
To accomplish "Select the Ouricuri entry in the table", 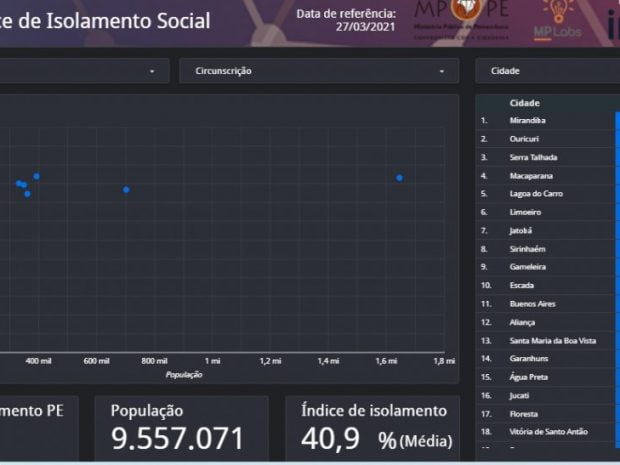I will click(x=525, y=139).
